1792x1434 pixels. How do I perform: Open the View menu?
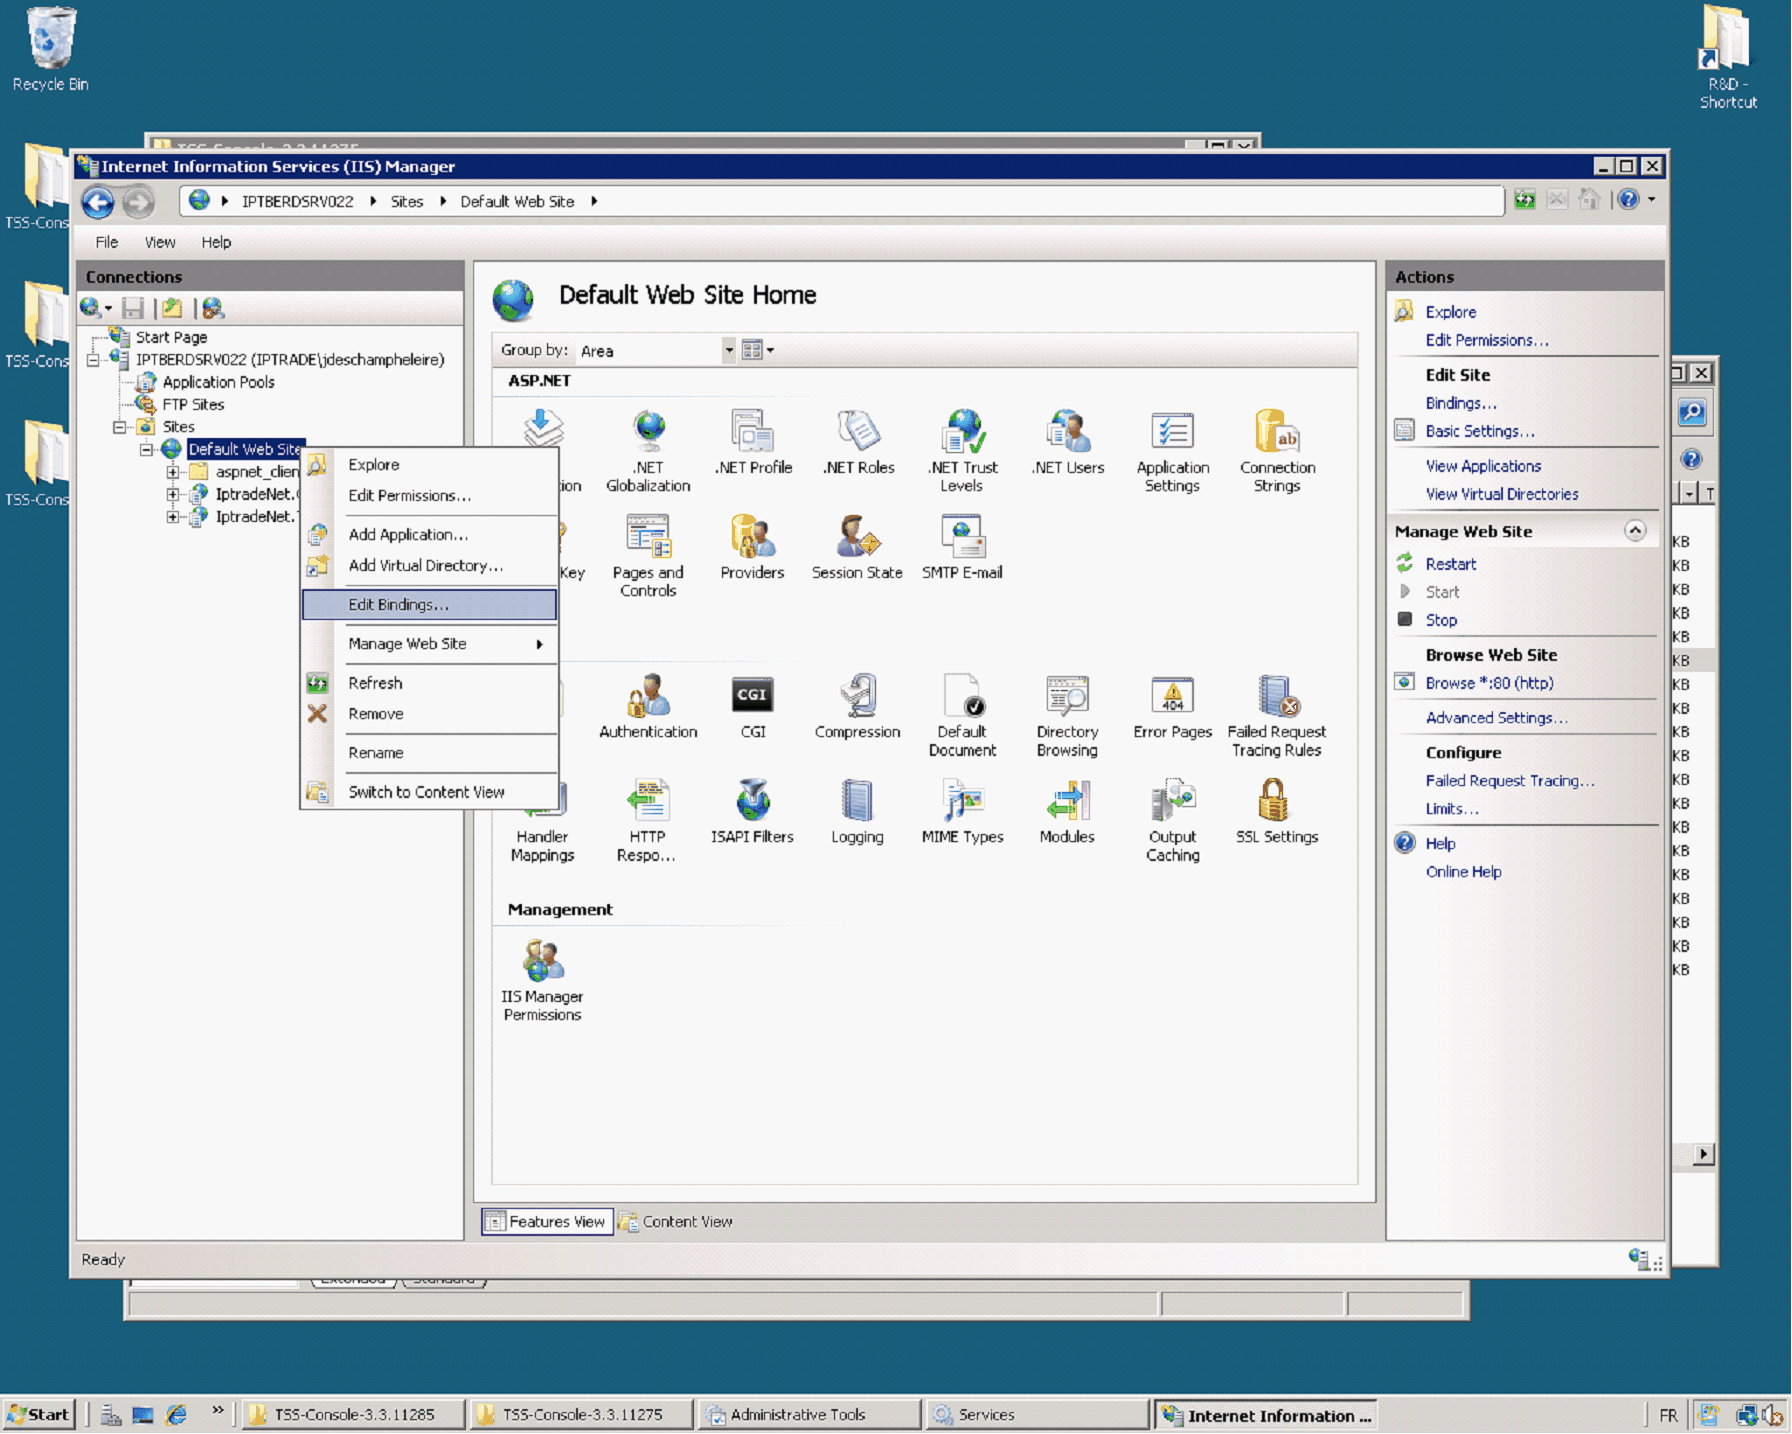(x=159, y=241)
